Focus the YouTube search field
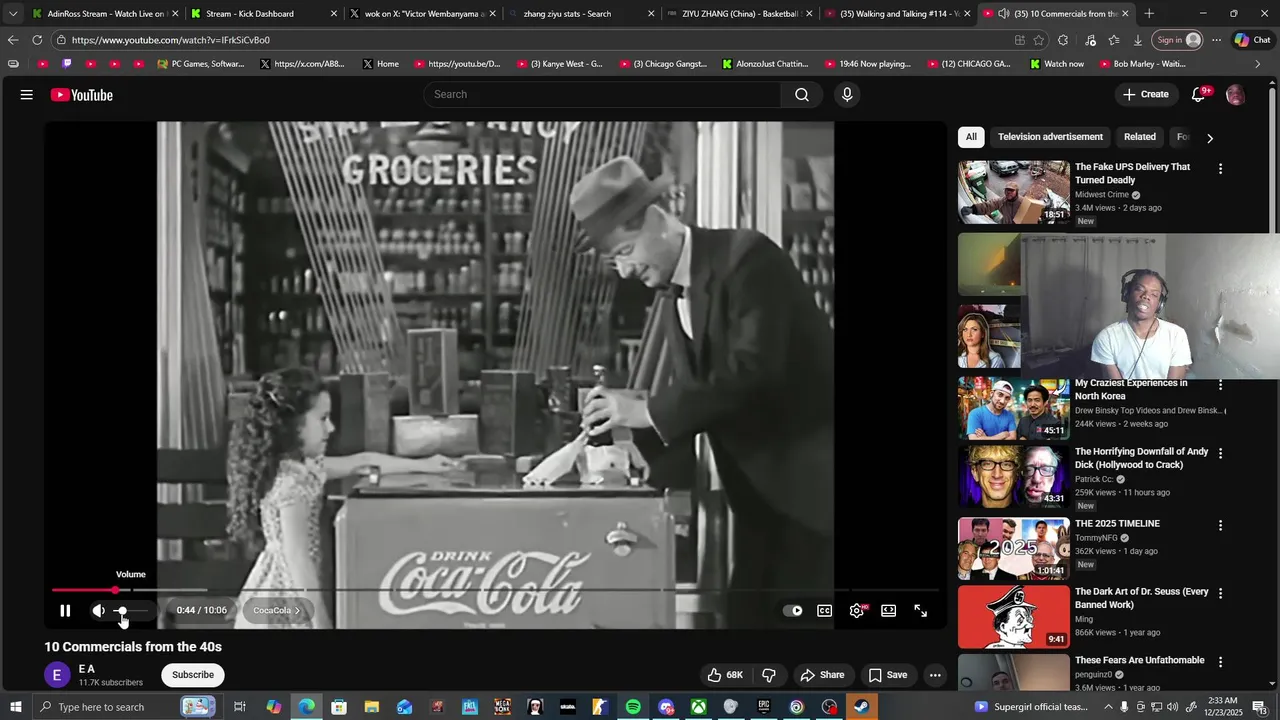1280x720 pixels. pyautogui.click(x=603, y=94)
